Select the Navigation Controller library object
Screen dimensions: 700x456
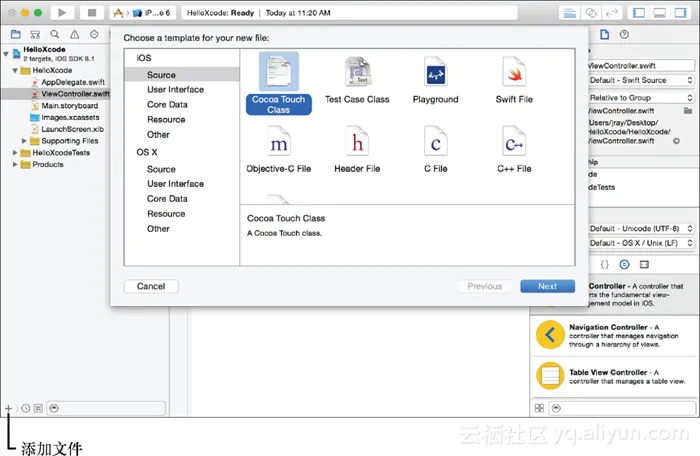[614, 335]
